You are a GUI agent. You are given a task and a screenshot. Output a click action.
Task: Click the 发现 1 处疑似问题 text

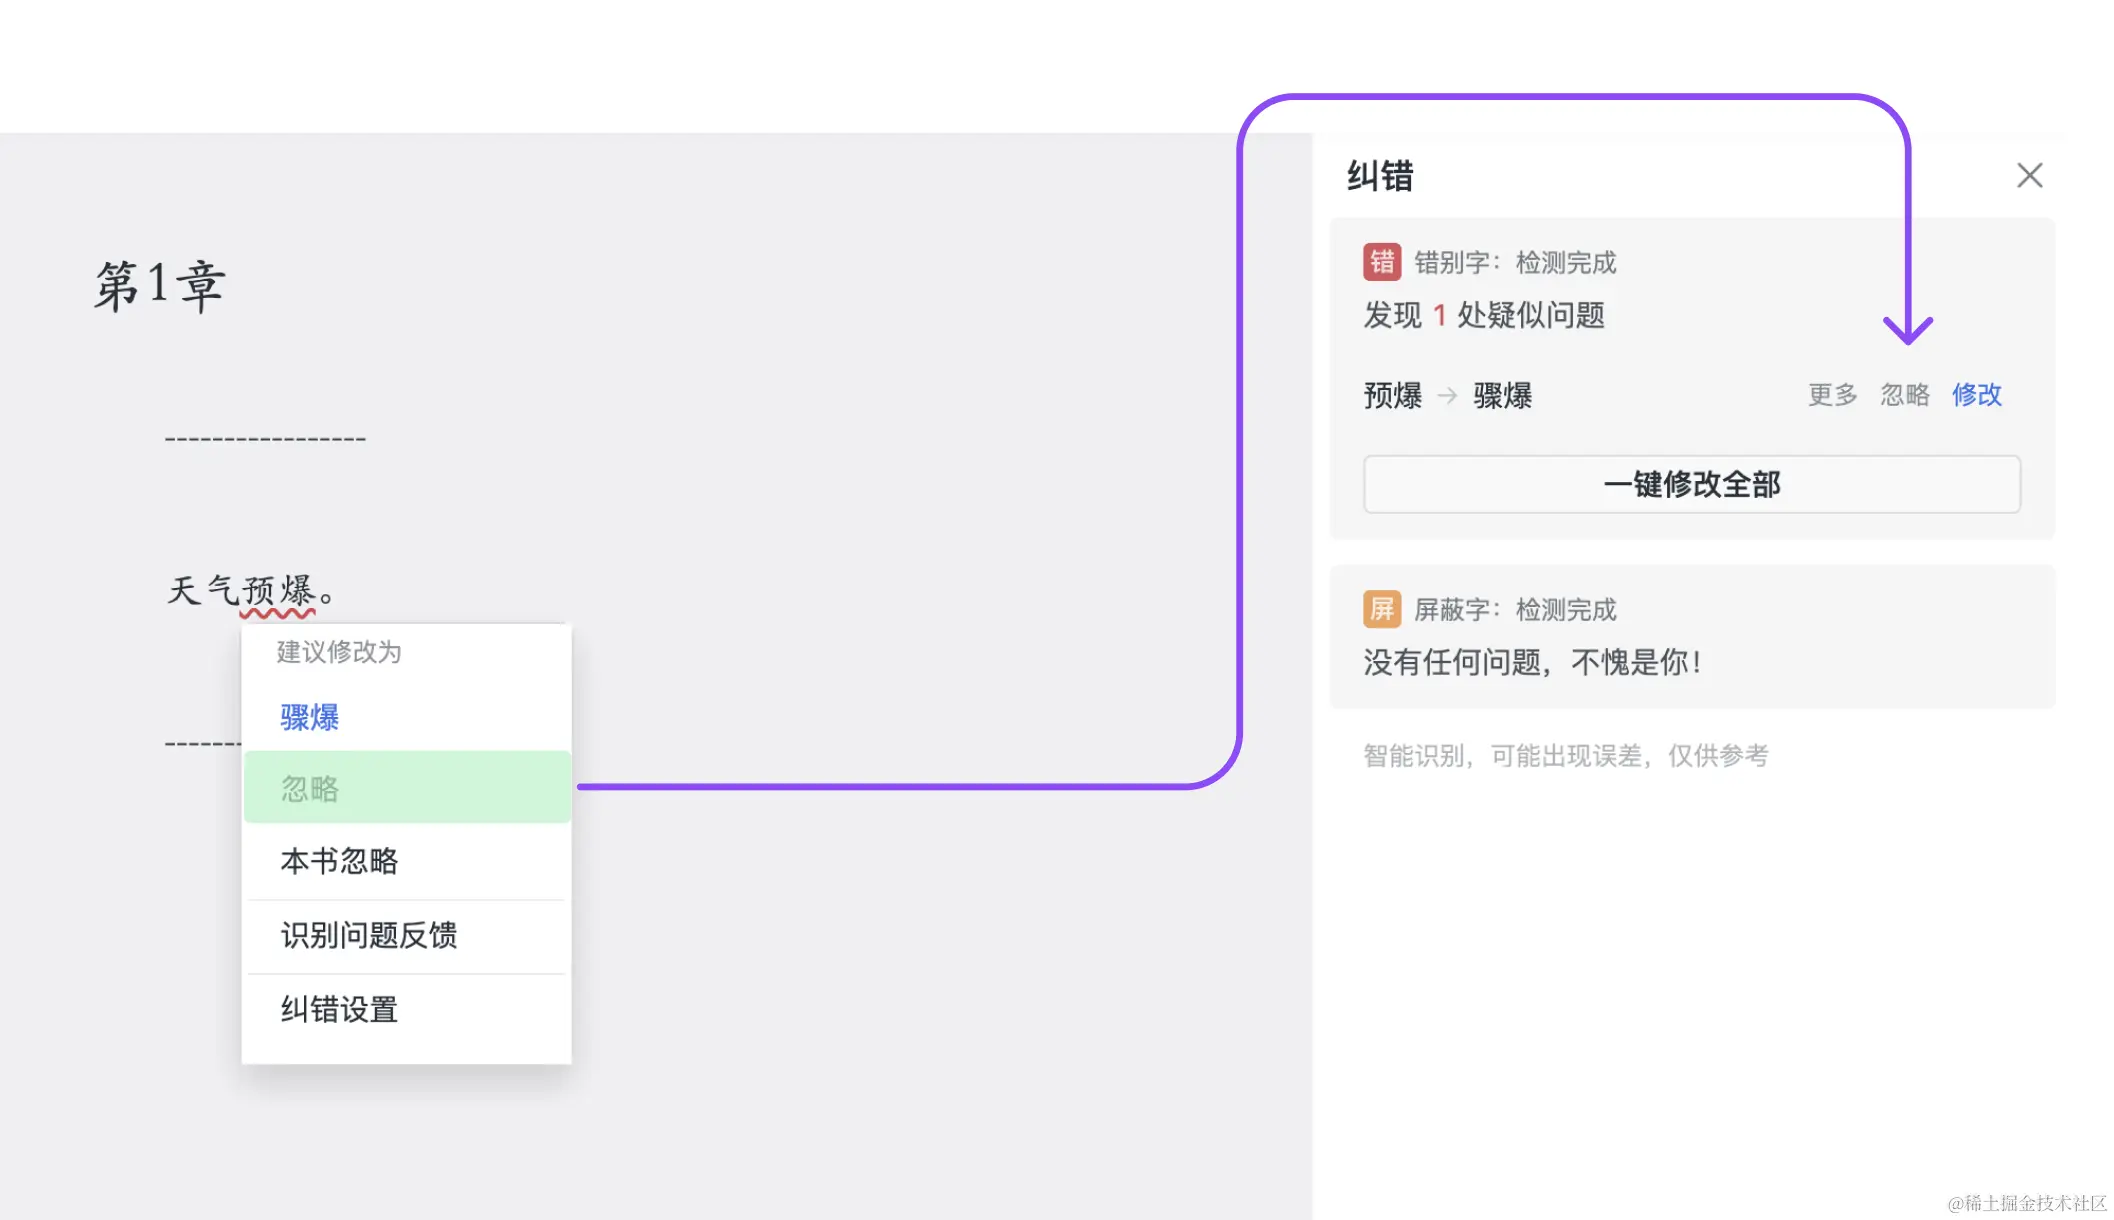(1484, 315)
